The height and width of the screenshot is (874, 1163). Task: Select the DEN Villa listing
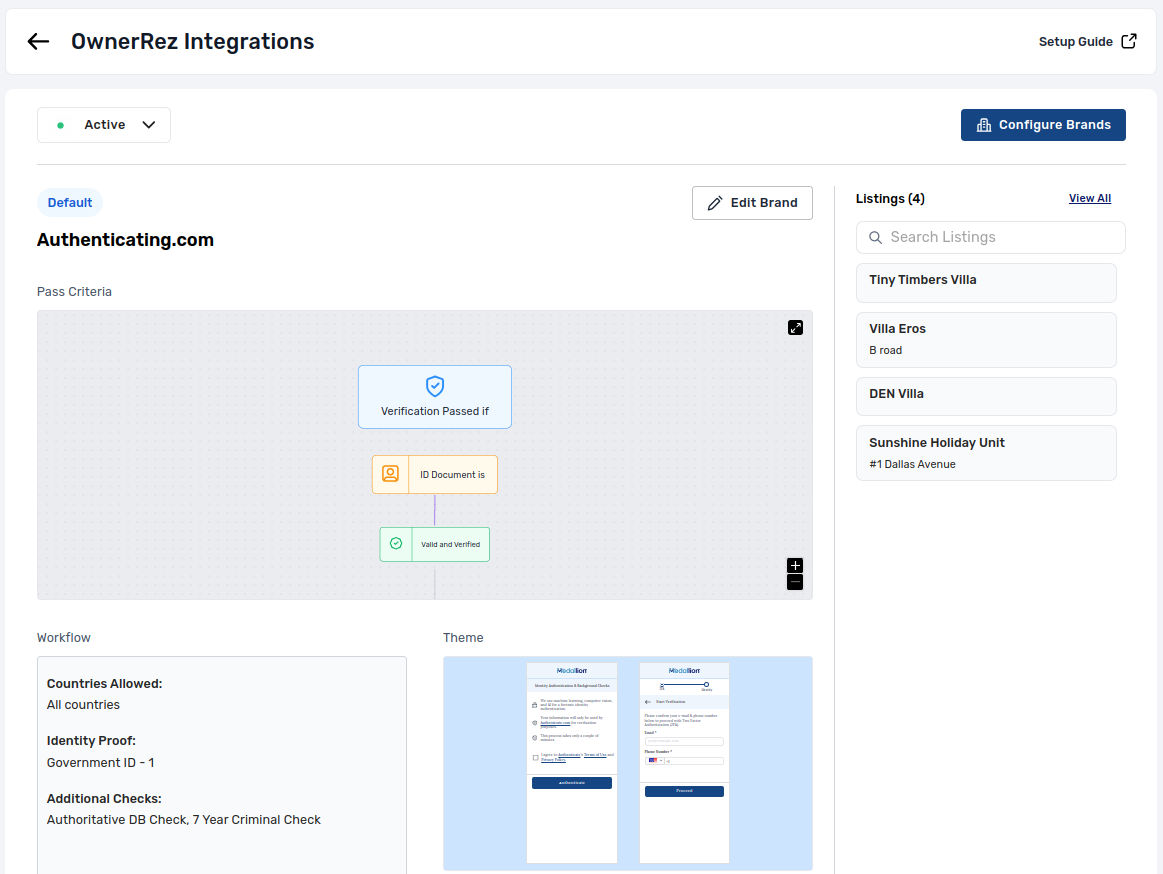click(985, 396)
